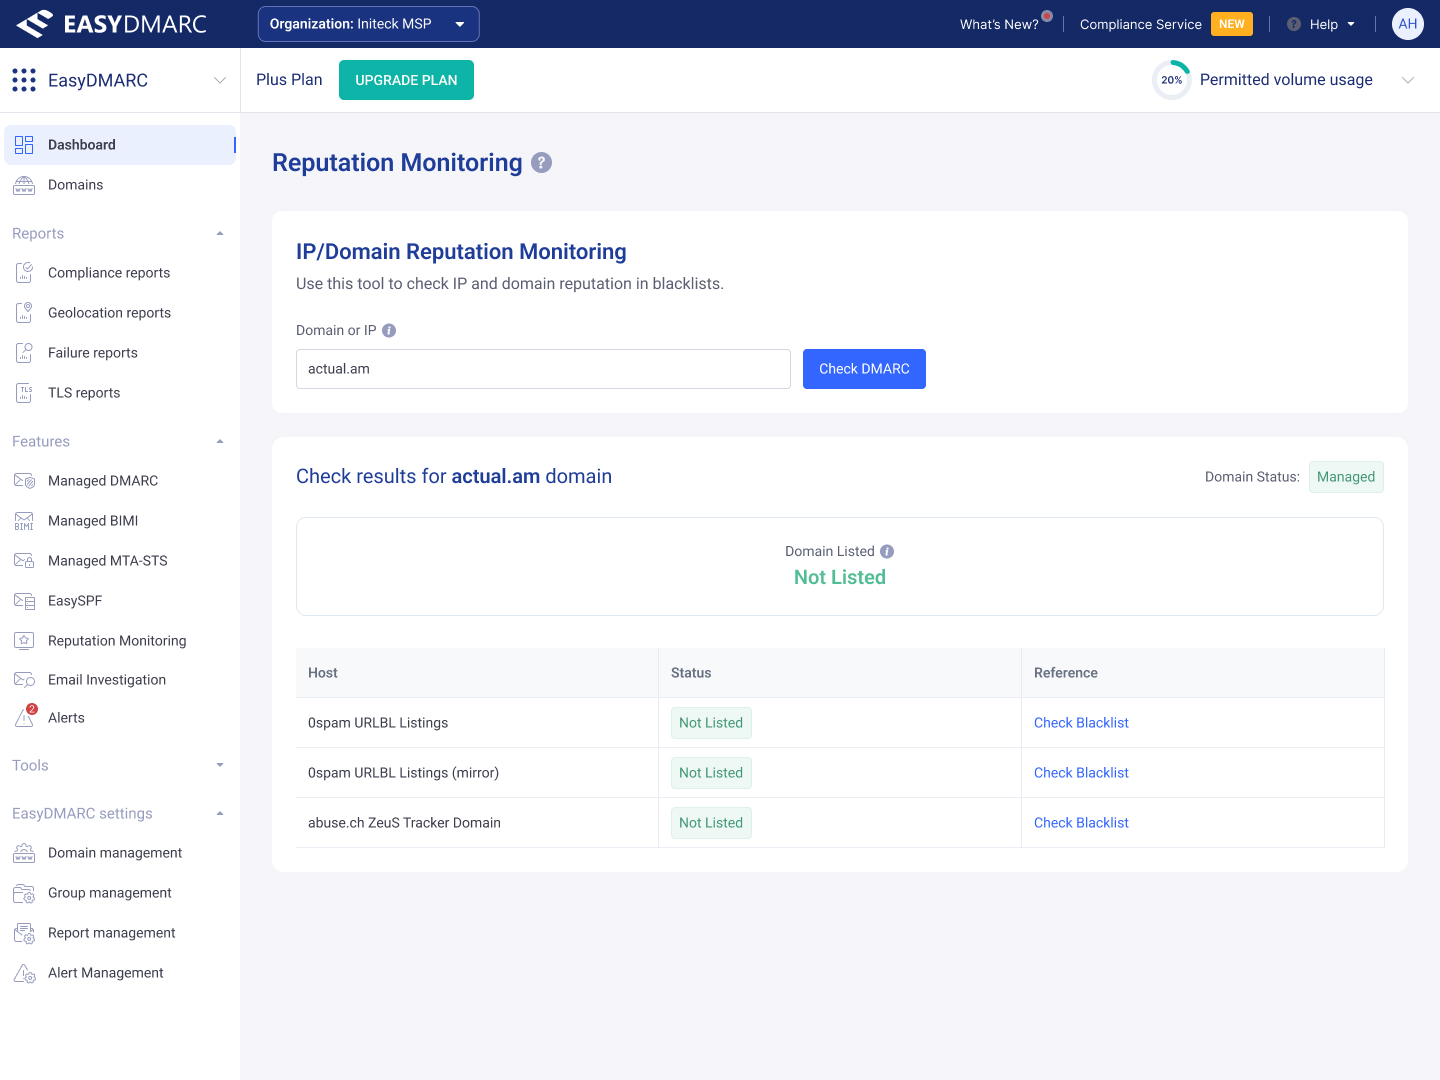Expand the Tools section

[220, 766]
